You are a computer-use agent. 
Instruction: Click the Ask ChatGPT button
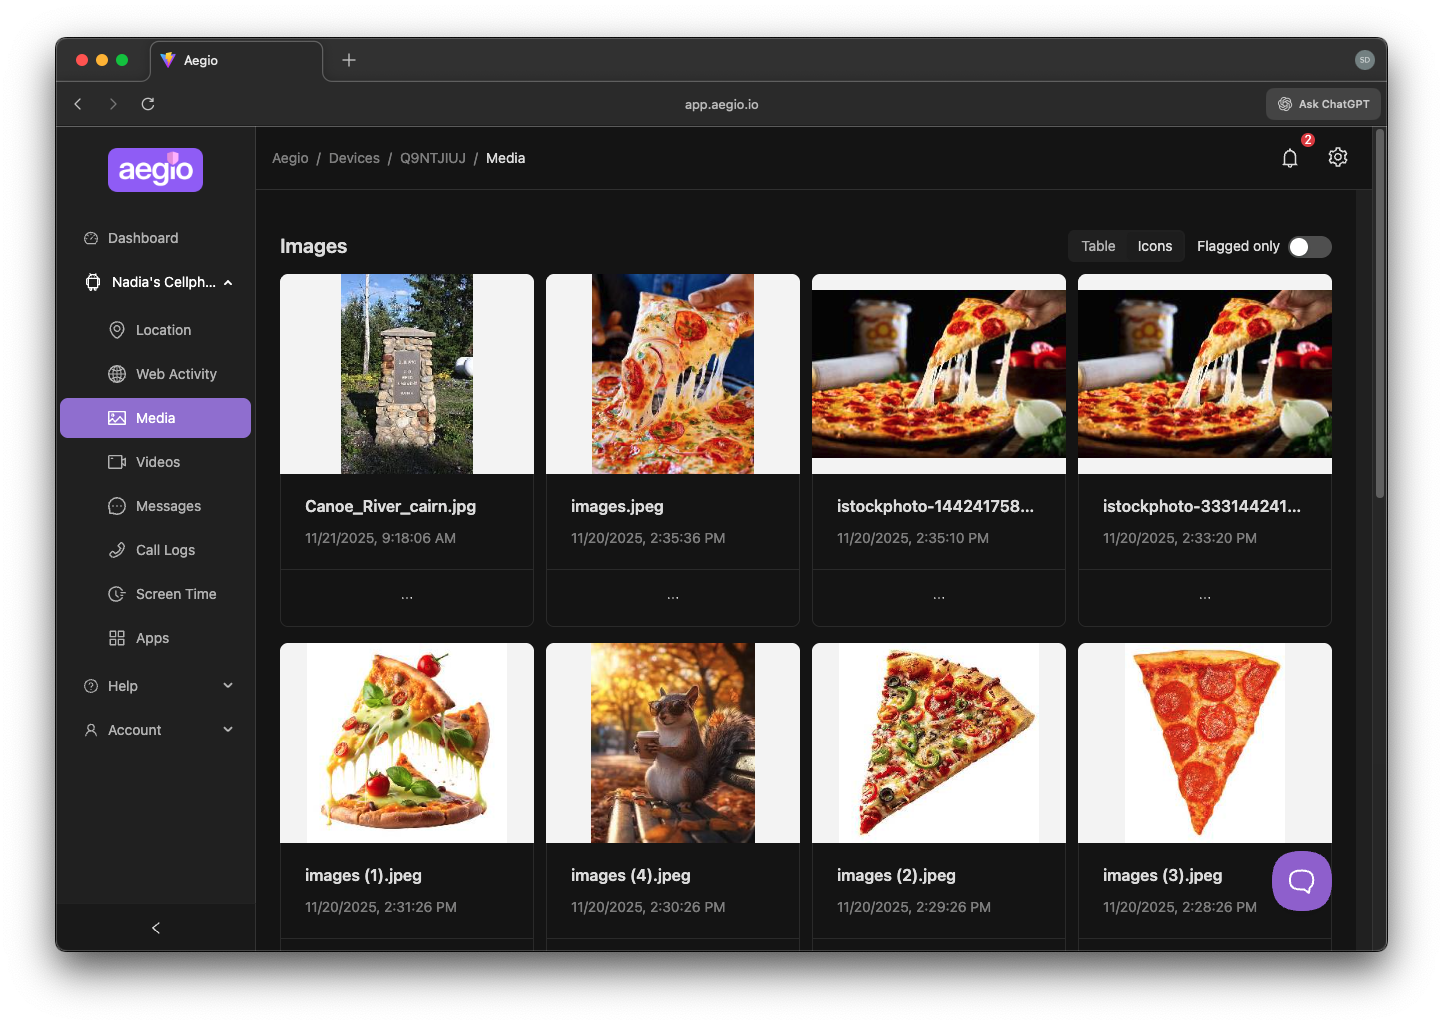(1323, 104)
